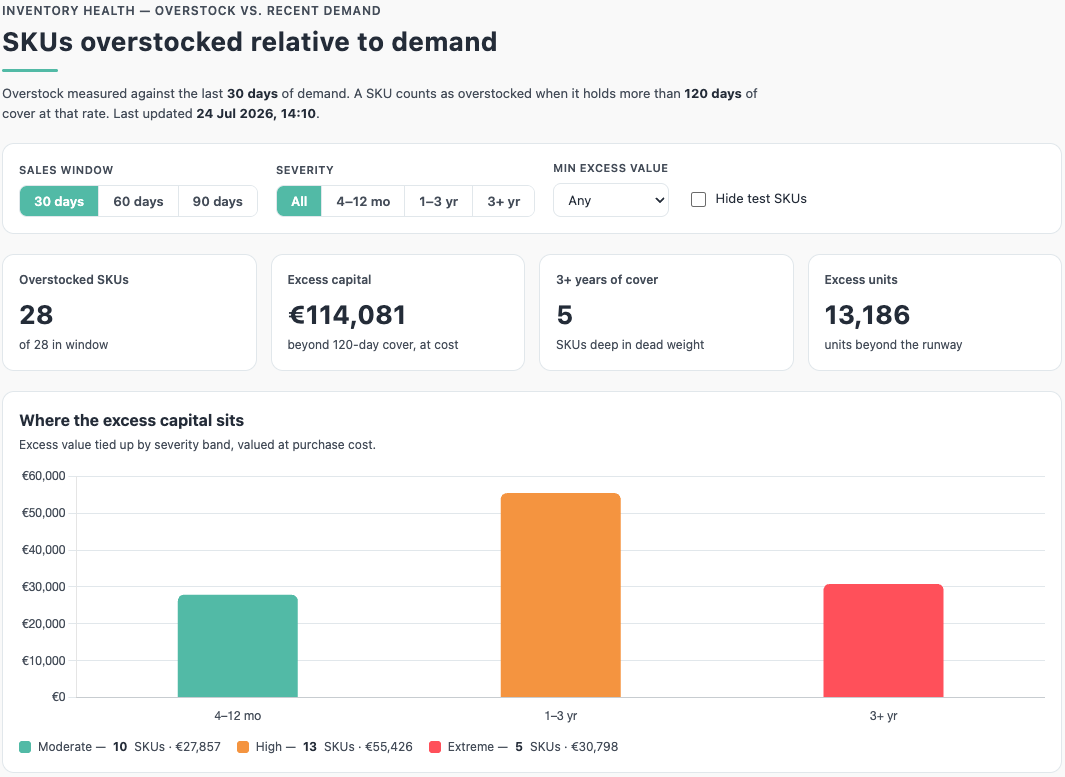Click 'beyond 120-day cover, at cost' caption
Screen dimensions: 1065x777
pyautogui.click(x=373, y=344)
